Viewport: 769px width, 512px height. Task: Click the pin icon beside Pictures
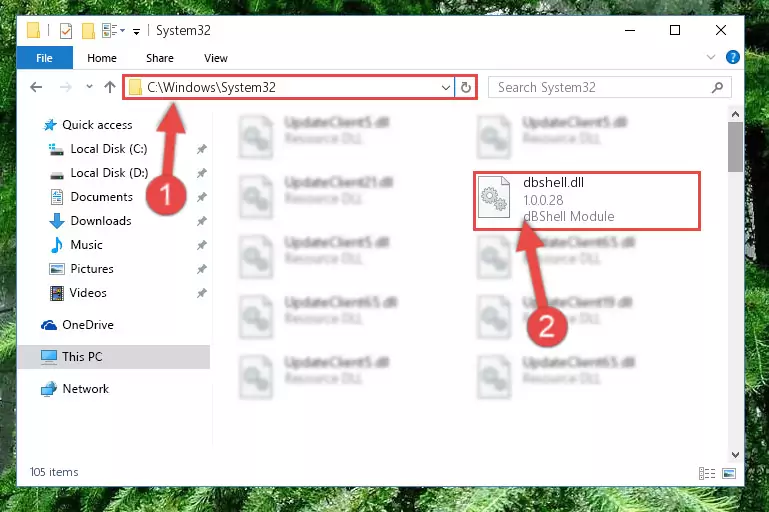201,269
